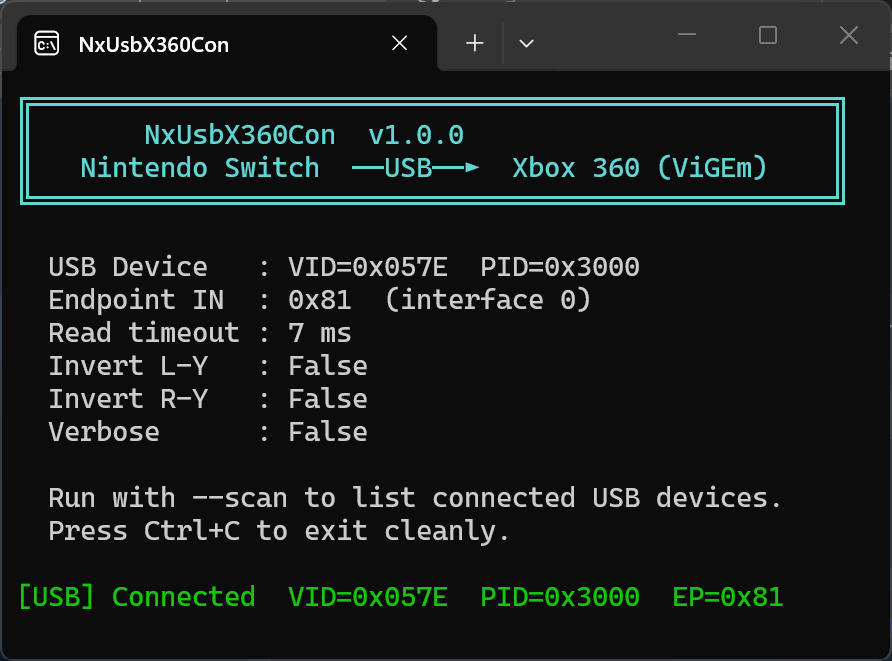Viewport: 892px width, 661px height.
Task: Expand the terminal profiles dropdown
Action: 526,43
